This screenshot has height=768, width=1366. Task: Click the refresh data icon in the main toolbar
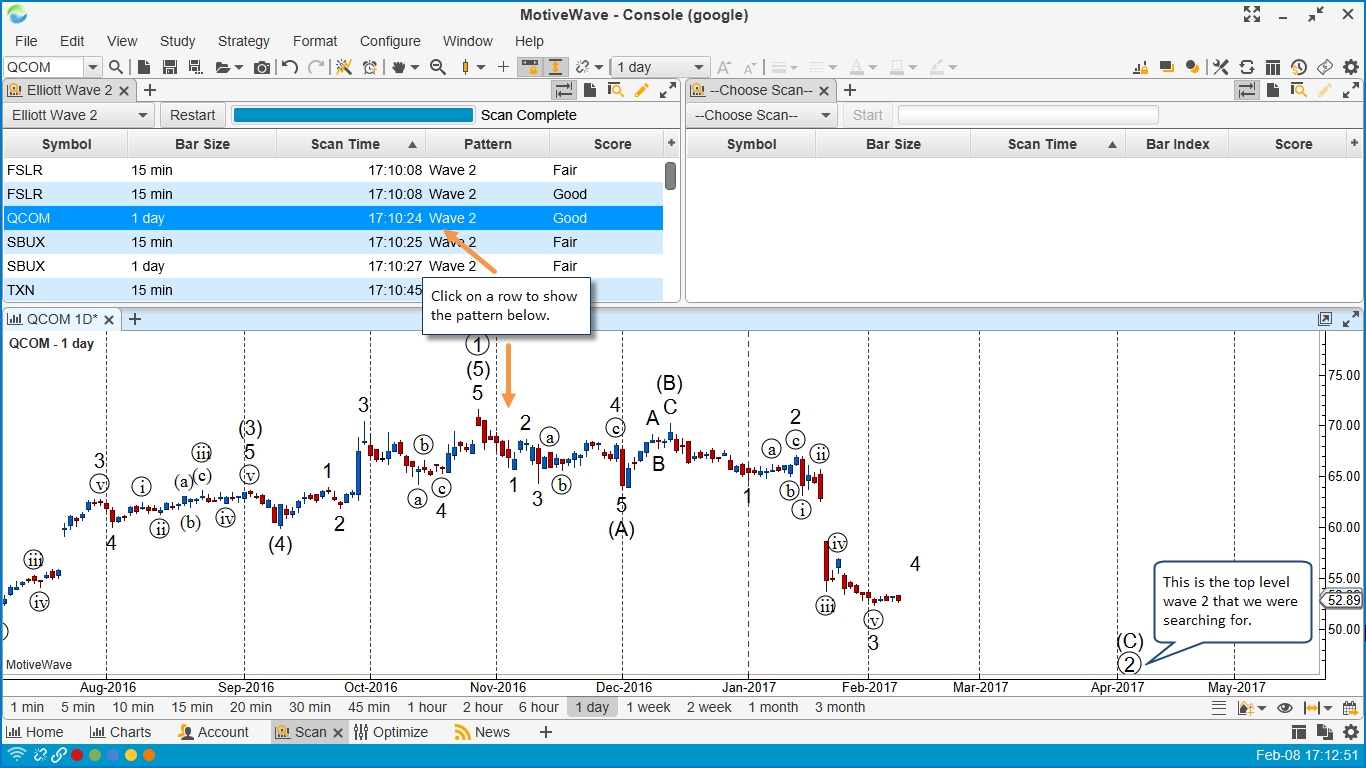[x=1246, y=67]
